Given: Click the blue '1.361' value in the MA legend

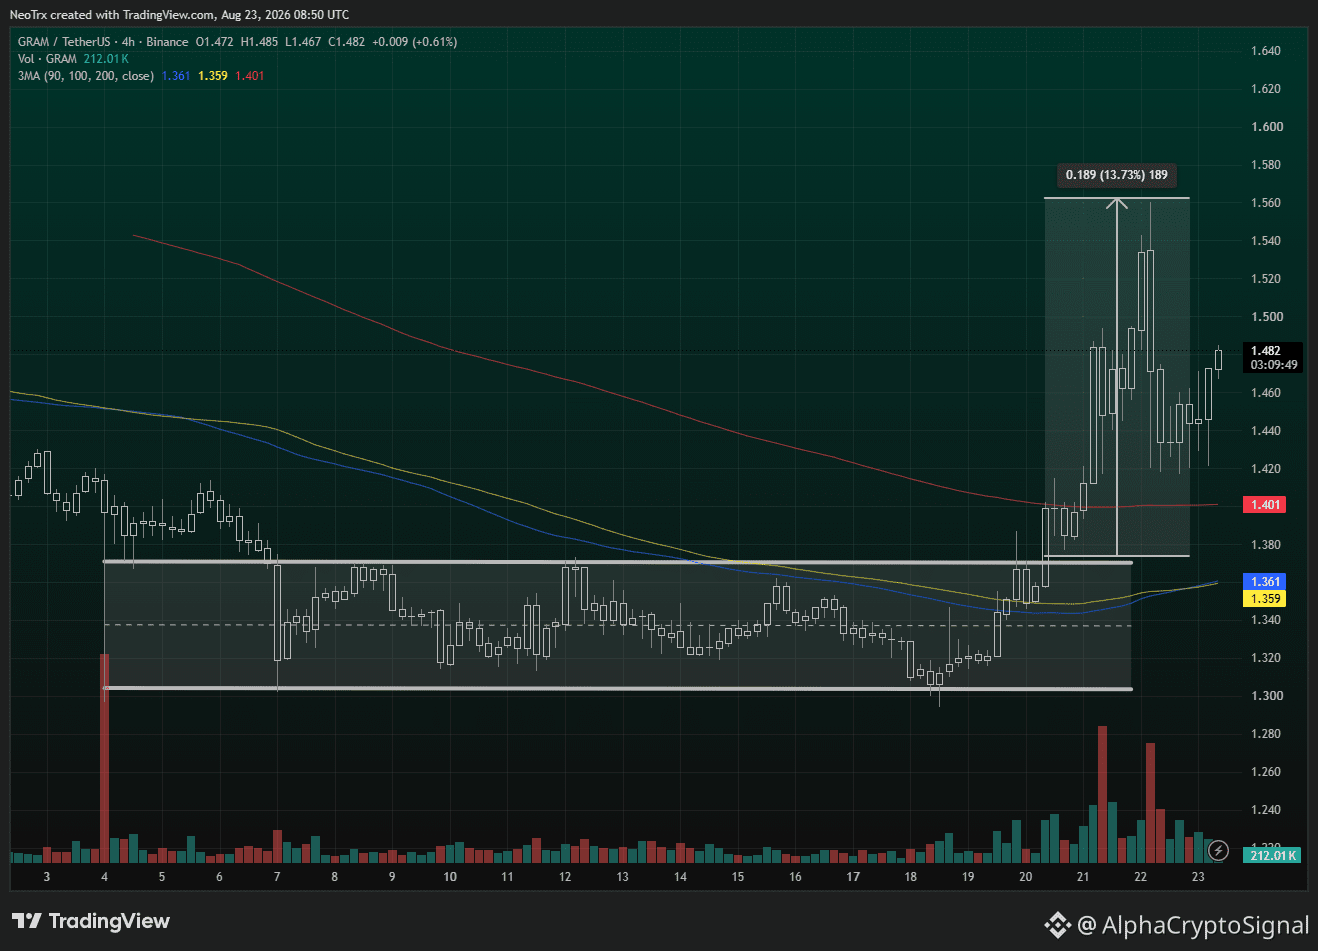Looking at the screenshot, I should [x=176, y=76].
